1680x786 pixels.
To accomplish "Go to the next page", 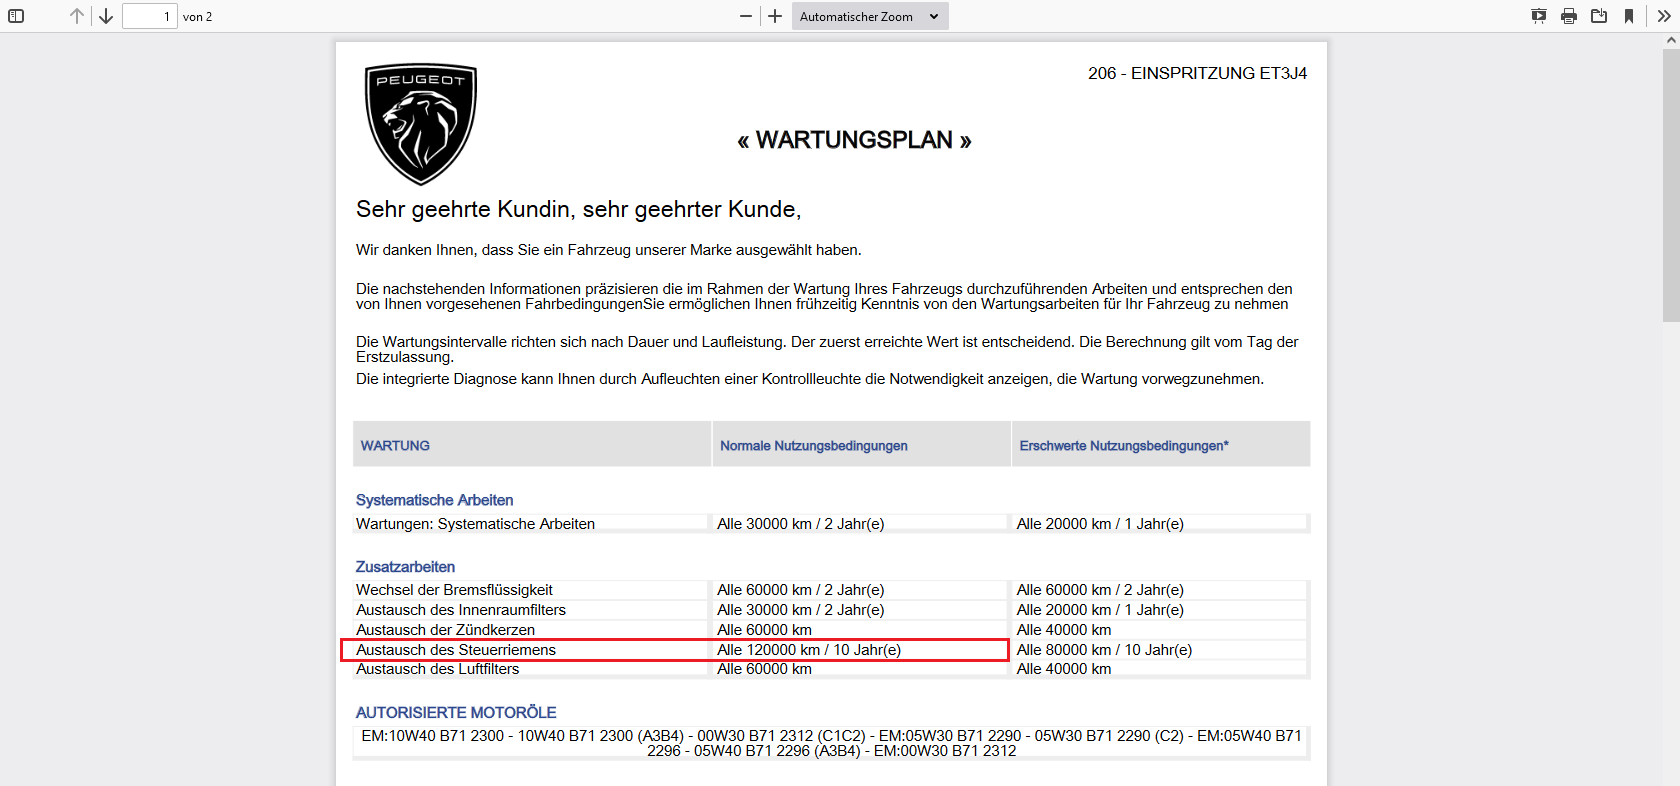I will (106, 16).
